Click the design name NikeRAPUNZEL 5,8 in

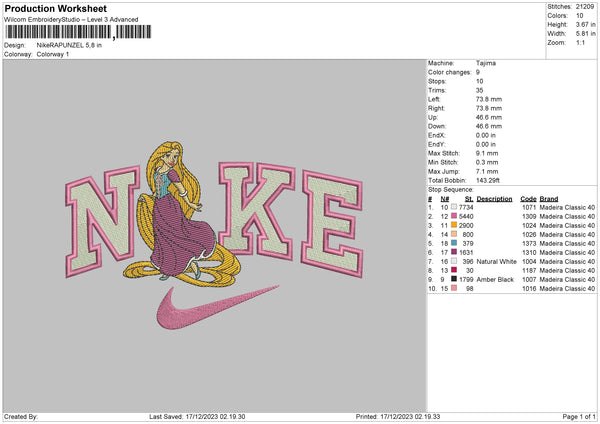(69, 45)
